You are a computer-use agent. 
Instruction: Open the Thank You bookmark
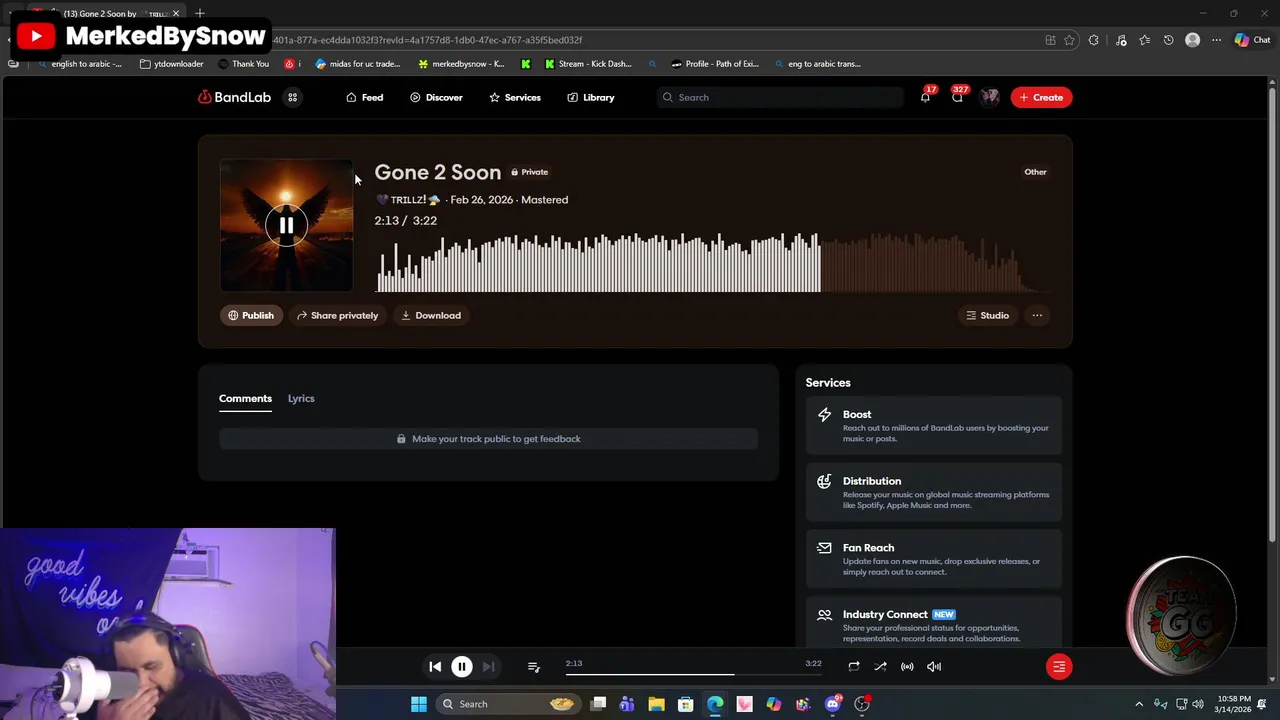point(243,64)
